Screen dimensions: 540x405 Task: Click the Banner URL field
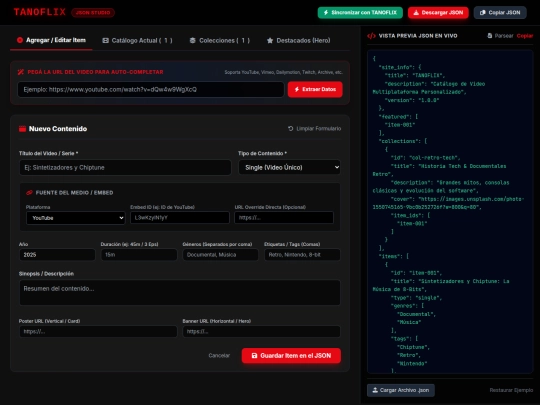pos(261,332)
